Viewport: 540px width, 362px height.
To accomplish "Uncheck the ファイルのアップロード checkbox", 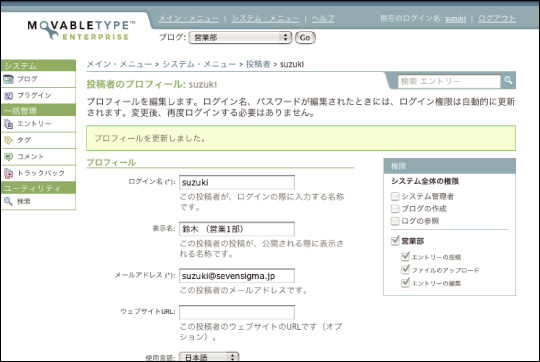I will pos(405,270).
